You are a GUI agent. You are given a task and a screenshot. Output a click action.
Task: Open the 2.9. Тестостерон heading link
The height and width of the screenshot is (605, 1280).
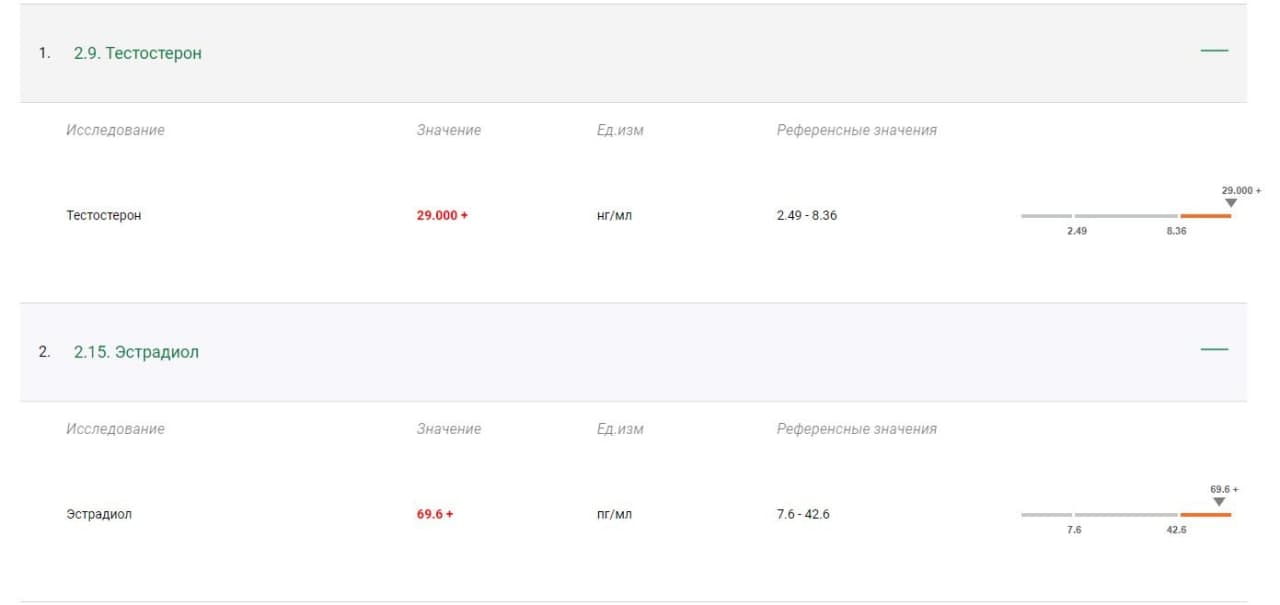[137, 53]
